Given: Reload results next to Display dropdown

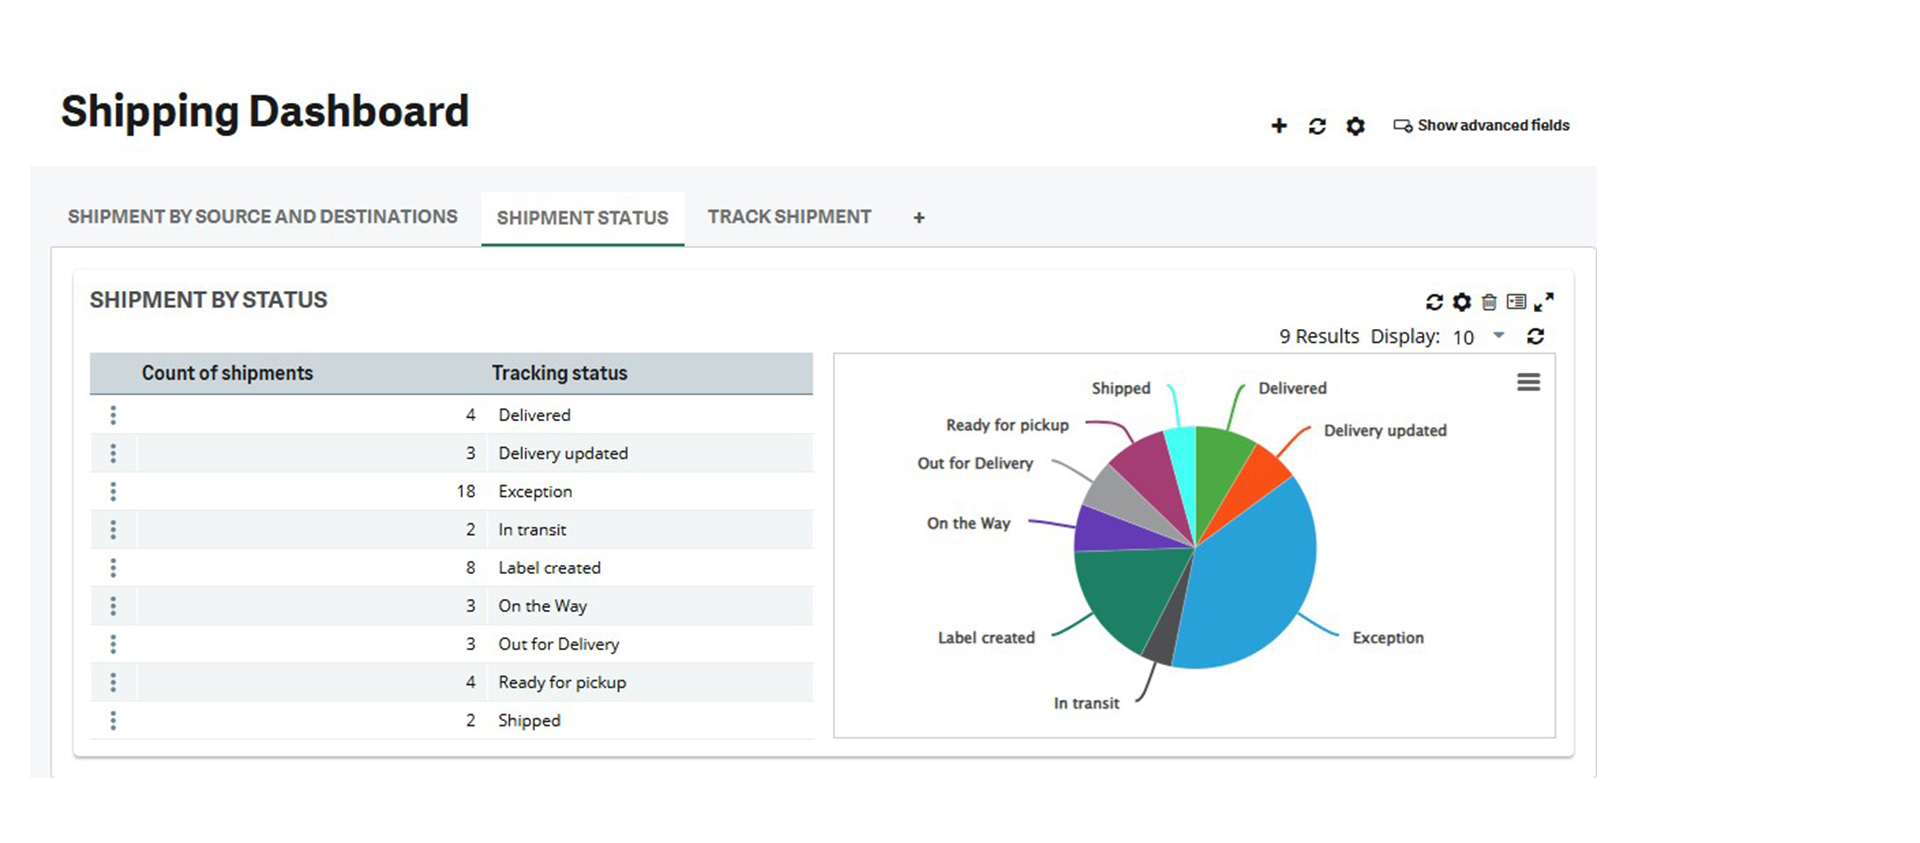Looking at the screenshot, I should pyautogui.click(x=1535, y=337).
